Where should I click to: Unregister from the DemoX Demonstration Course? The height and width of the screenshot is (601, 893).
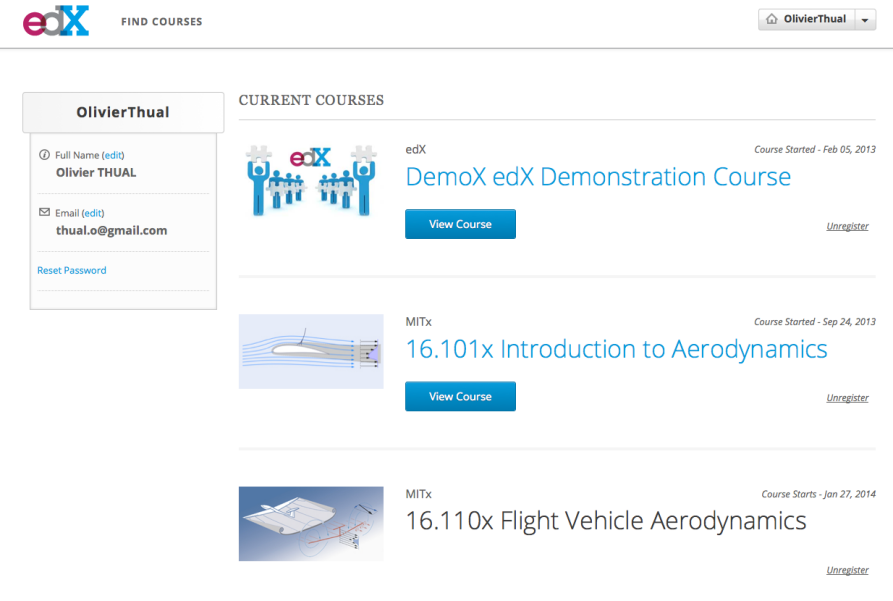(847, 226)
